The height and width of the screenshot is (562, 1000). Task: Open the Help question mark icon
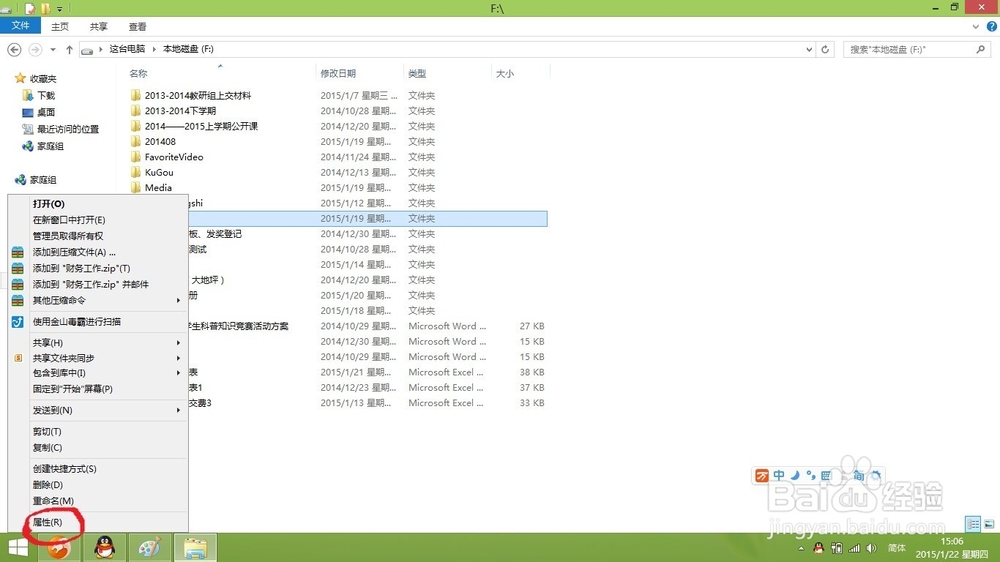(992, 27)
